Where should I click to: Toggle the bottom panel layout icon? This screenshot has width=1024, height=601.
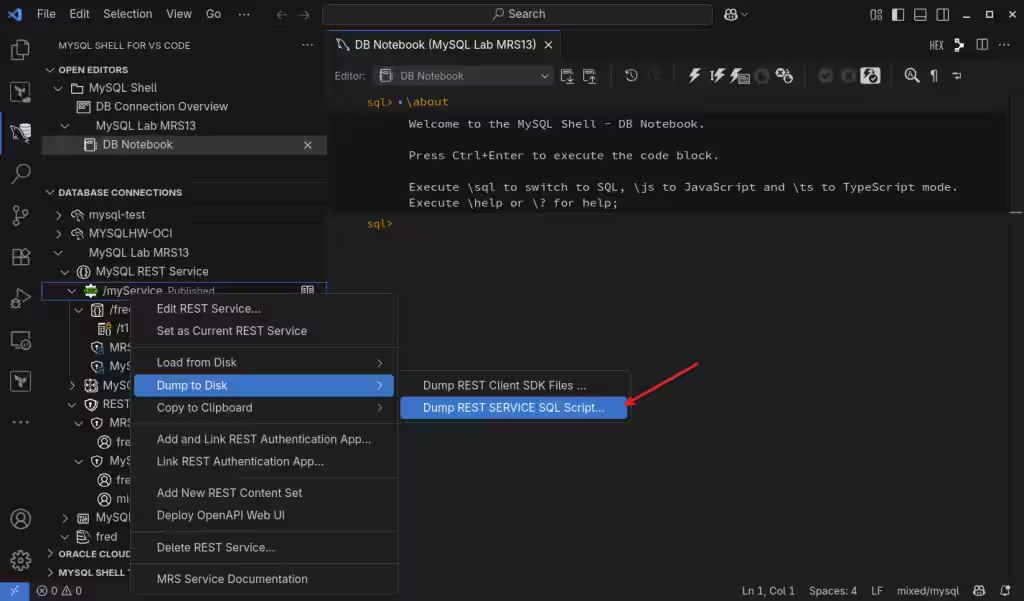click(920, 14)
